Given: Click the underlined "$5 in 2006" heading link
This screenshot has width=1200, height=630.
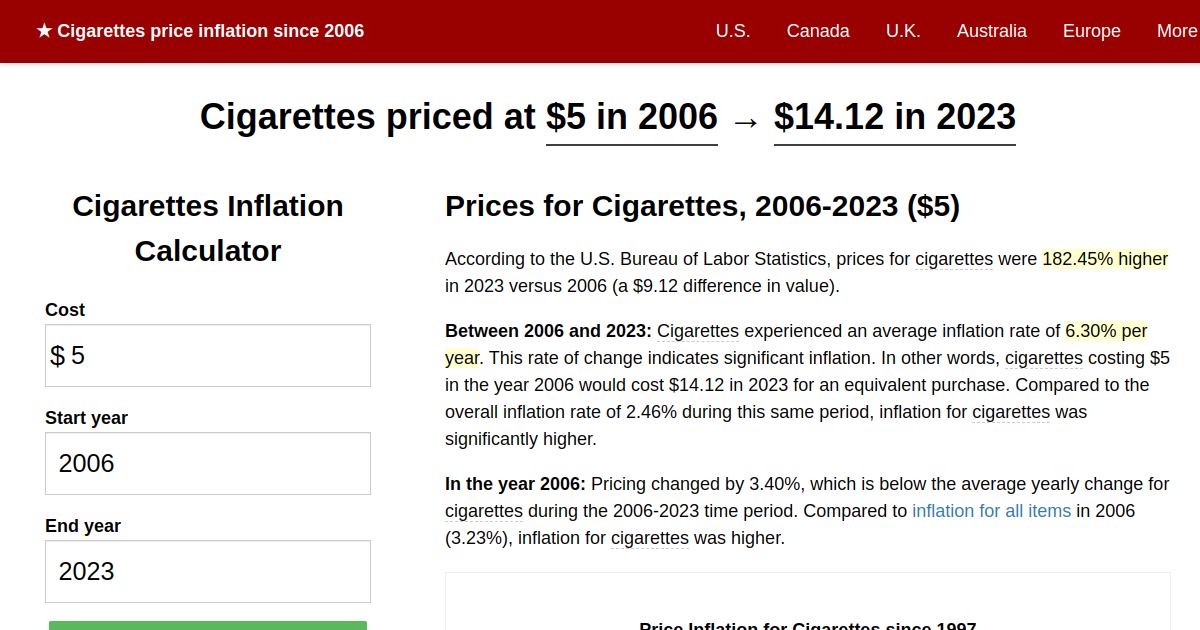Looking at the screenshot, I should point(631,117).
